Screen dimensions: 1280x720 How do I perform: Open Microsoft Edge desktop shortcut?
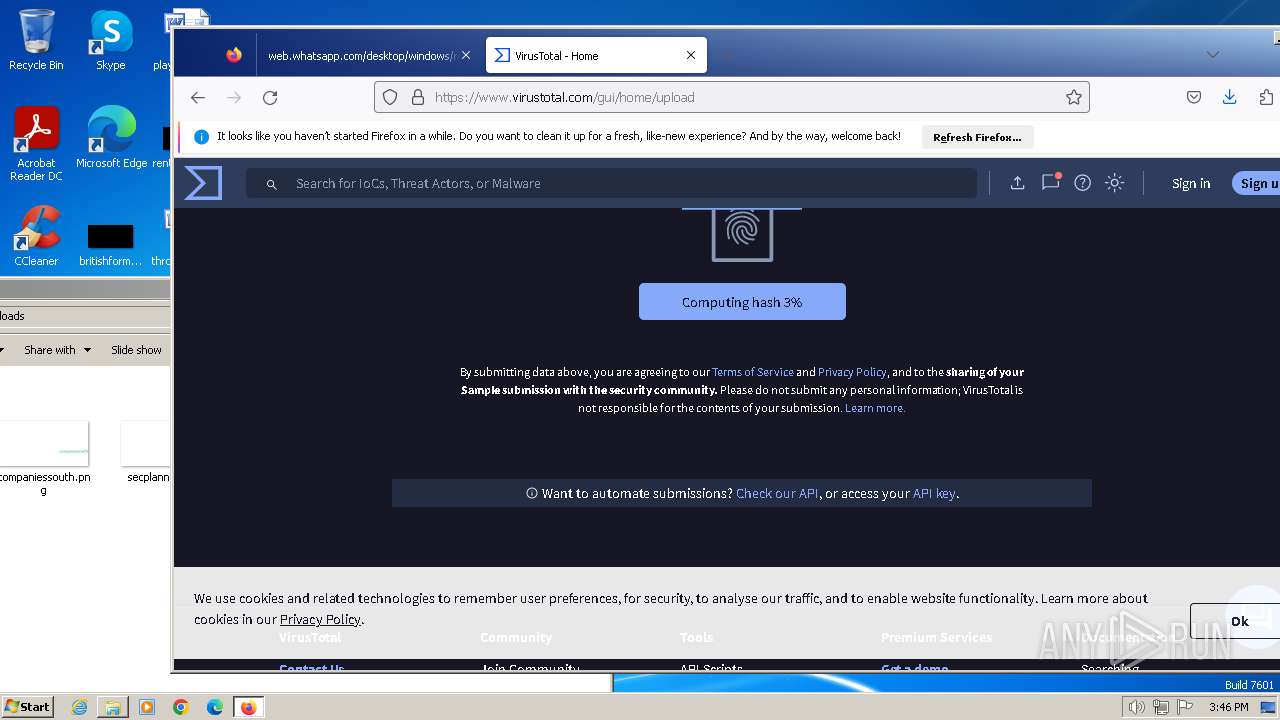111,138
